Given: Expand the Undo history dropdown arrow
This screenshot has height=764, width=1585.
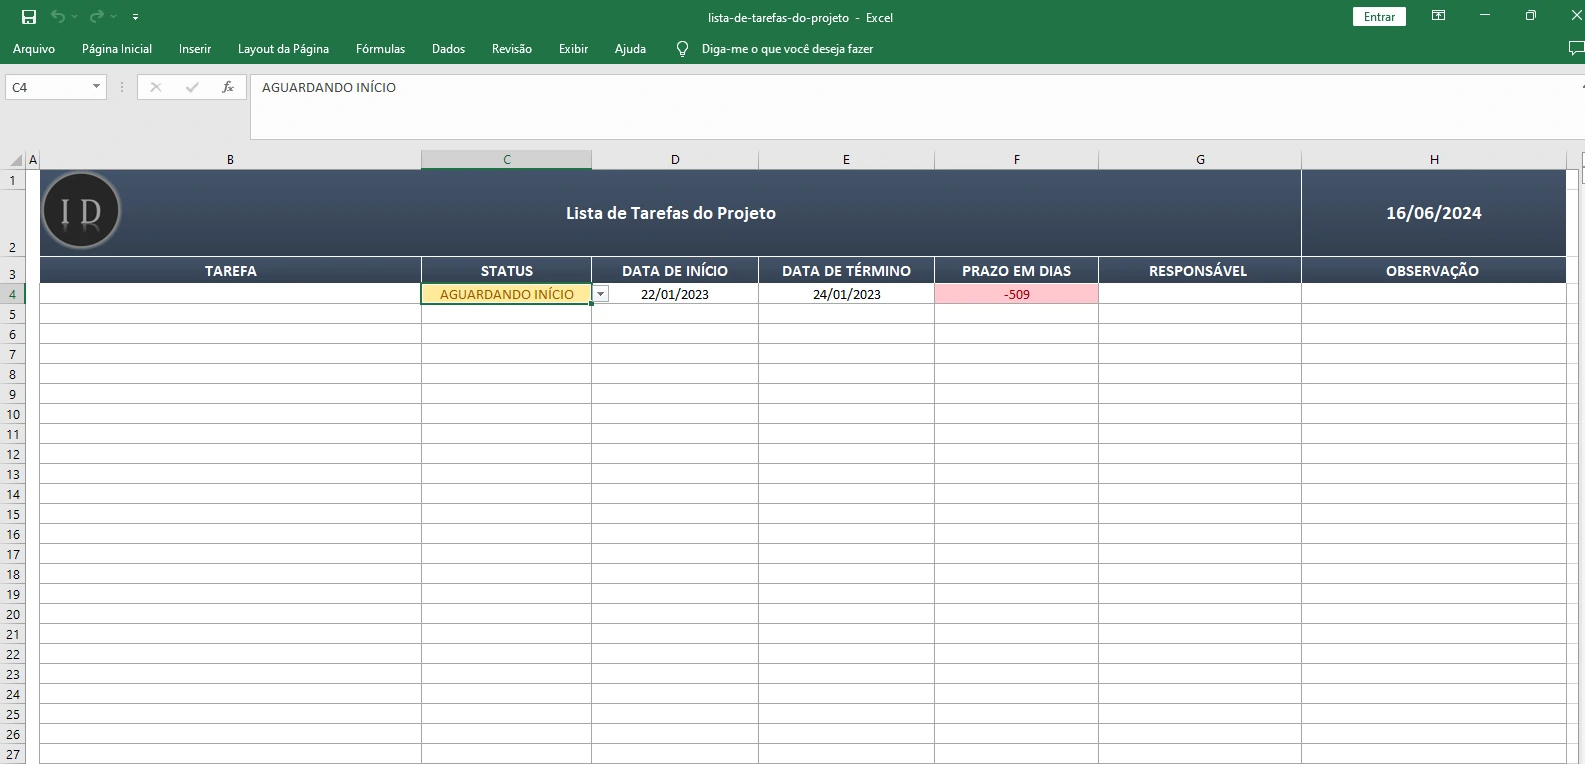Looking at the screenshot, I should pyautogui.click(x=74, y=17).
